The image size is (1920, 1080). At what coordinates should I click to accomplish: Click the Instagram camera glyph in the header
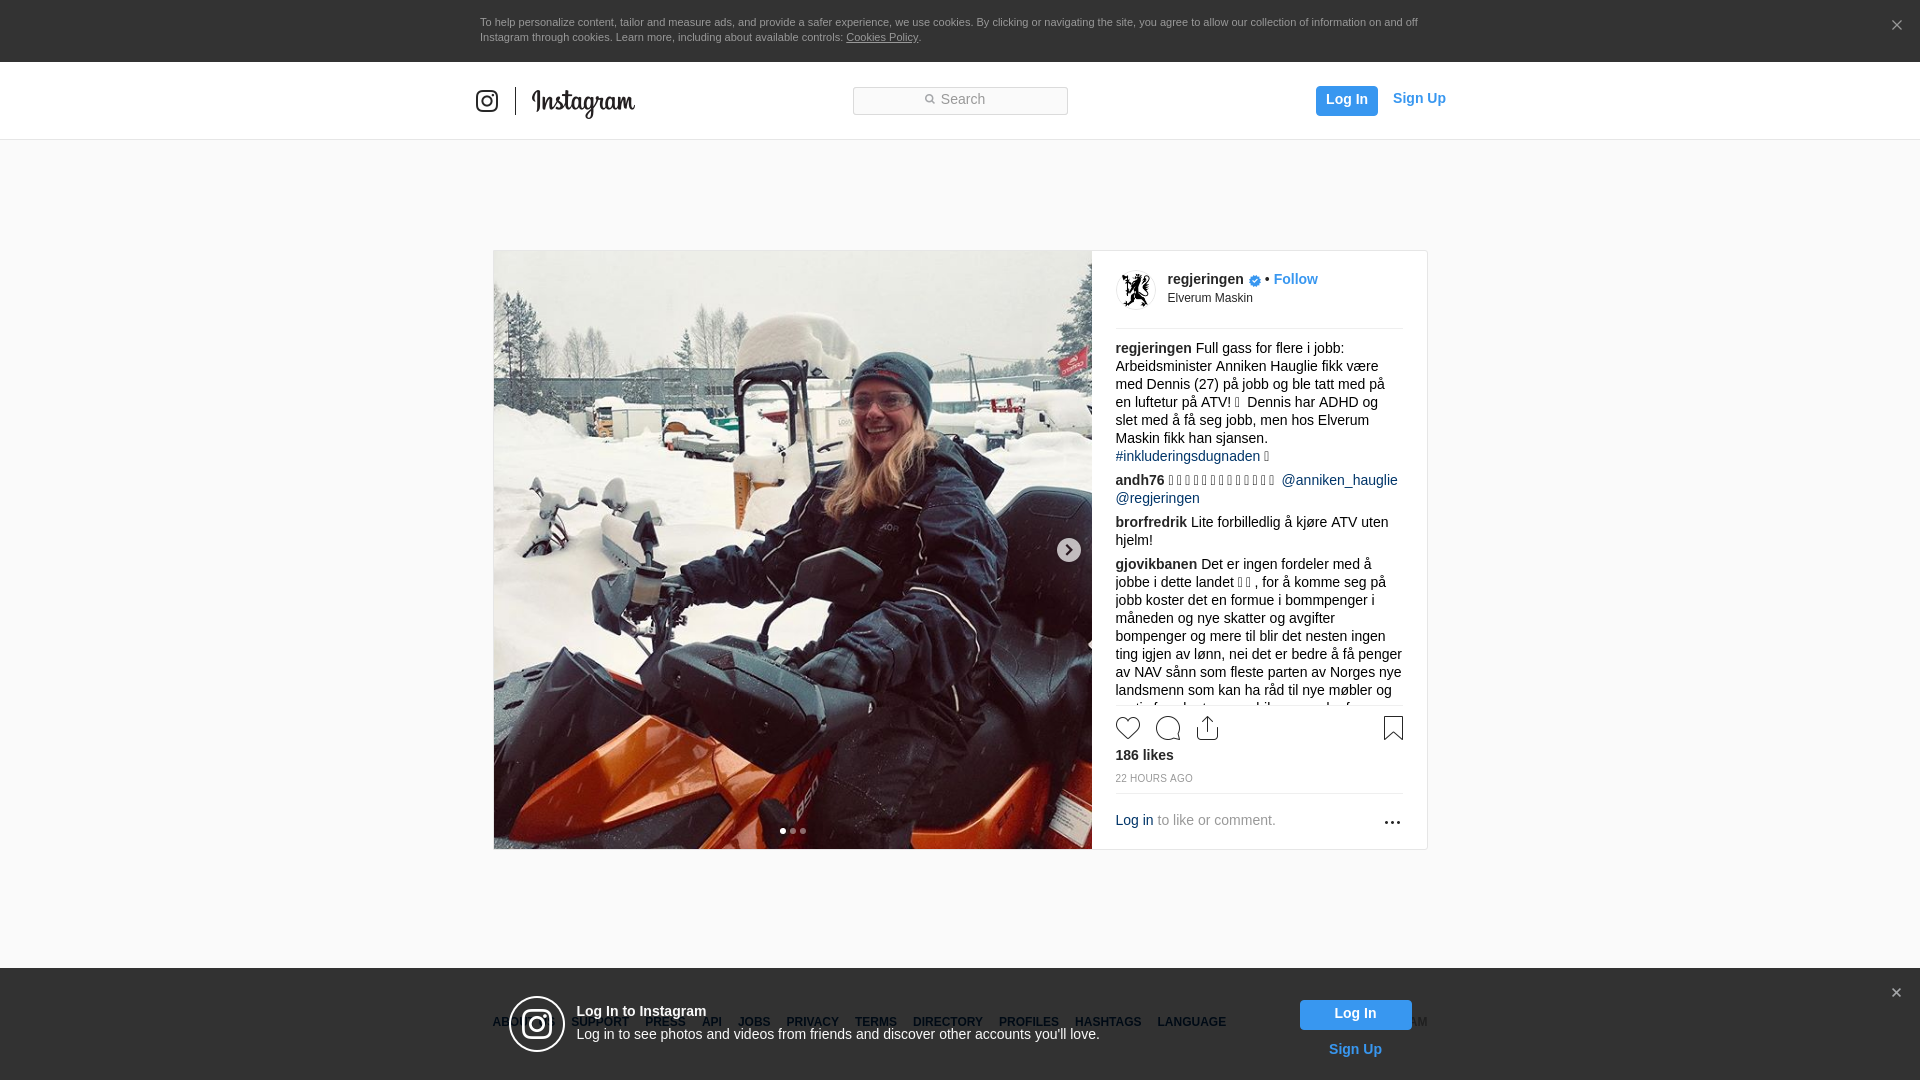pos(487,101)
